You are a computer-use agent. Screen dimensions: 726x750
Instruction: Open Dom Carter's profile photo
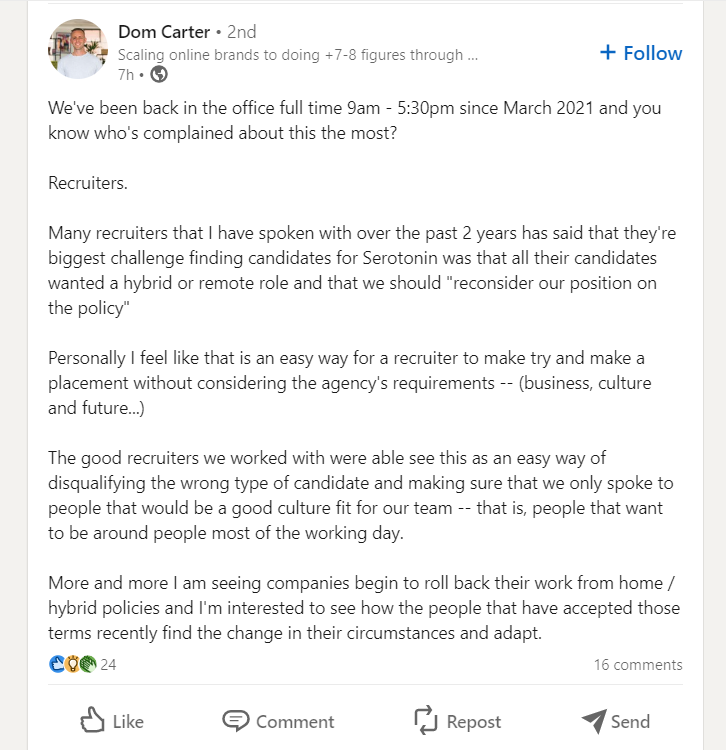point(78,49)
